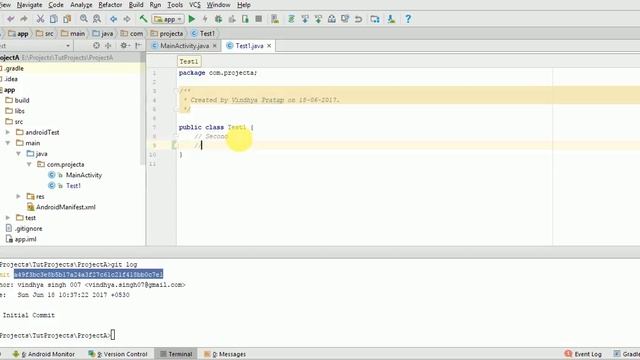Image resolution: width=640 pixels, height=360 pixels.
Task: Click the Undo arrow in toolbar
Action: (x=11, y=19)
